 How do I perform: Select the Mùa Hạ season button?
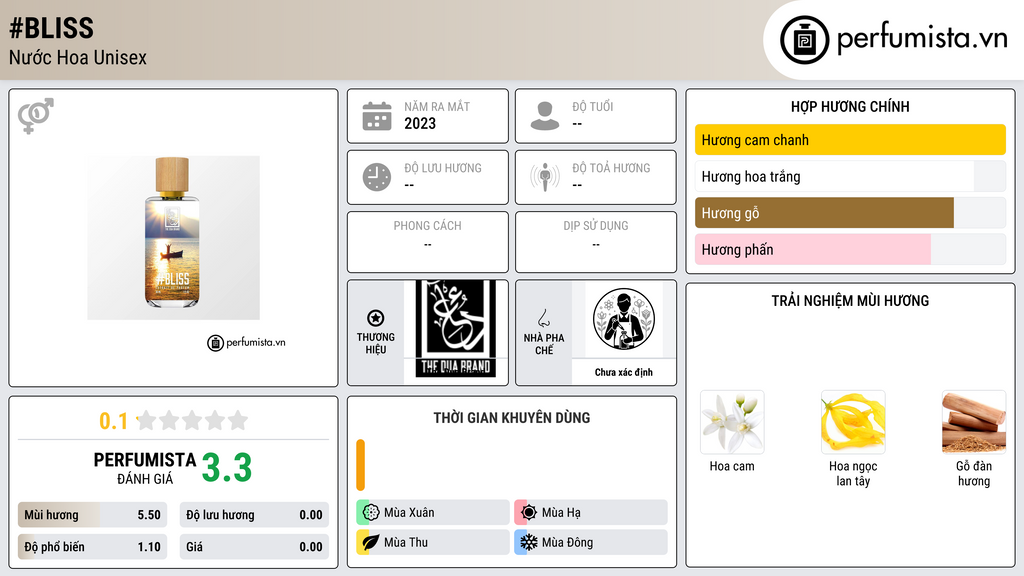pyautogui.click(x=591, y=513)
